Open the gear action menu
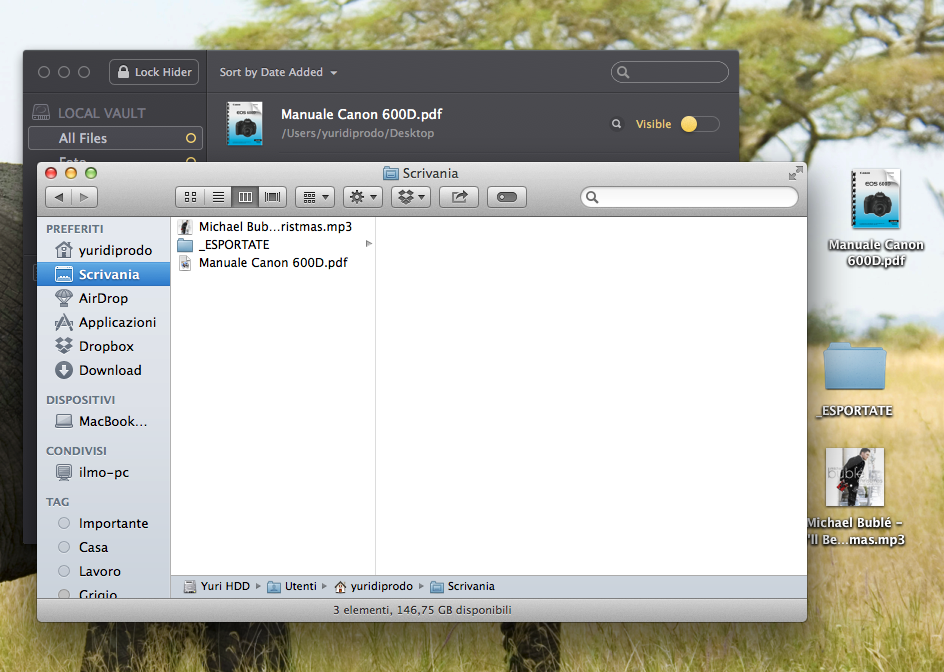 [x=363, y=197]
